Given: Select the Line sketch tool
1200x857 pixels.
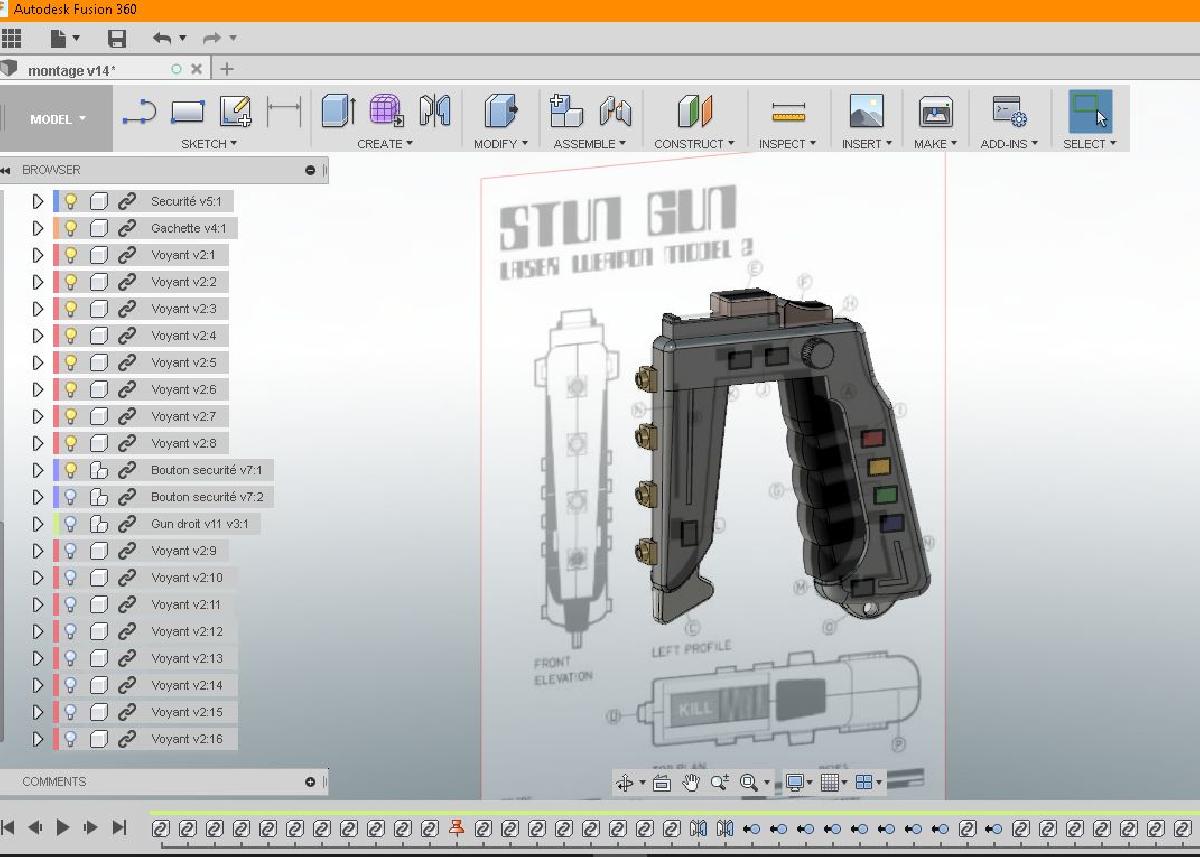Looking at the screenshot, I should pos(139,112).
